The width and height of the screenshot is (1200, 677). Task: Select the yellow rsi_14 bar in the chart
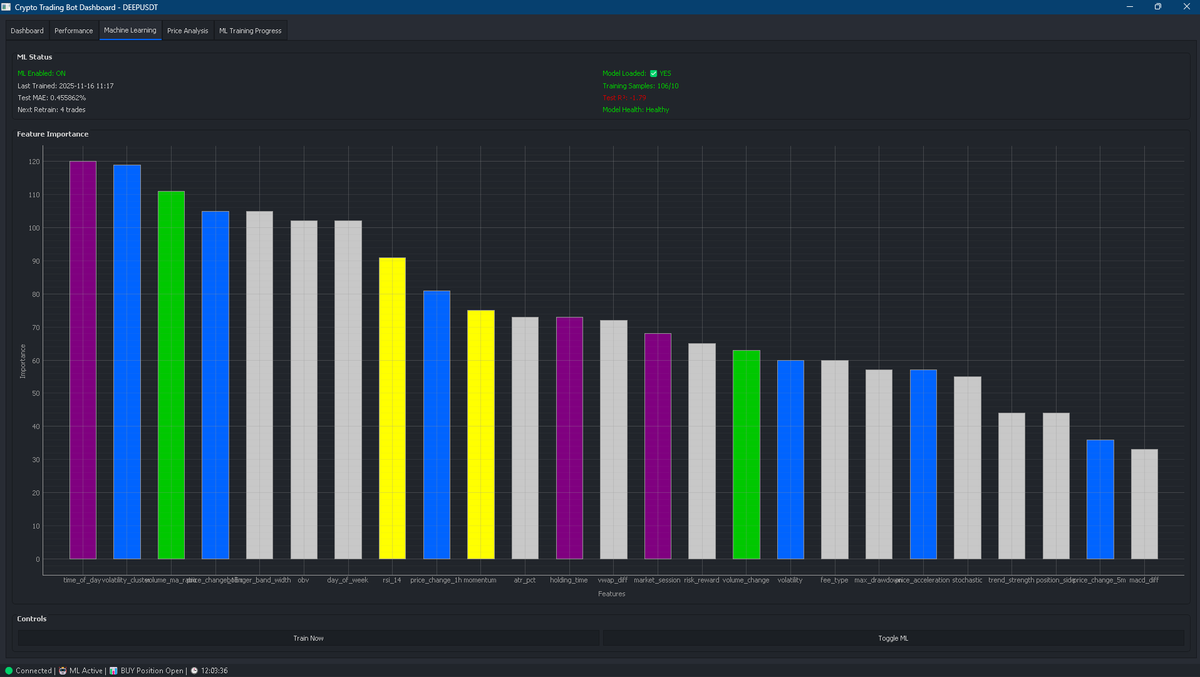[393, 420]
